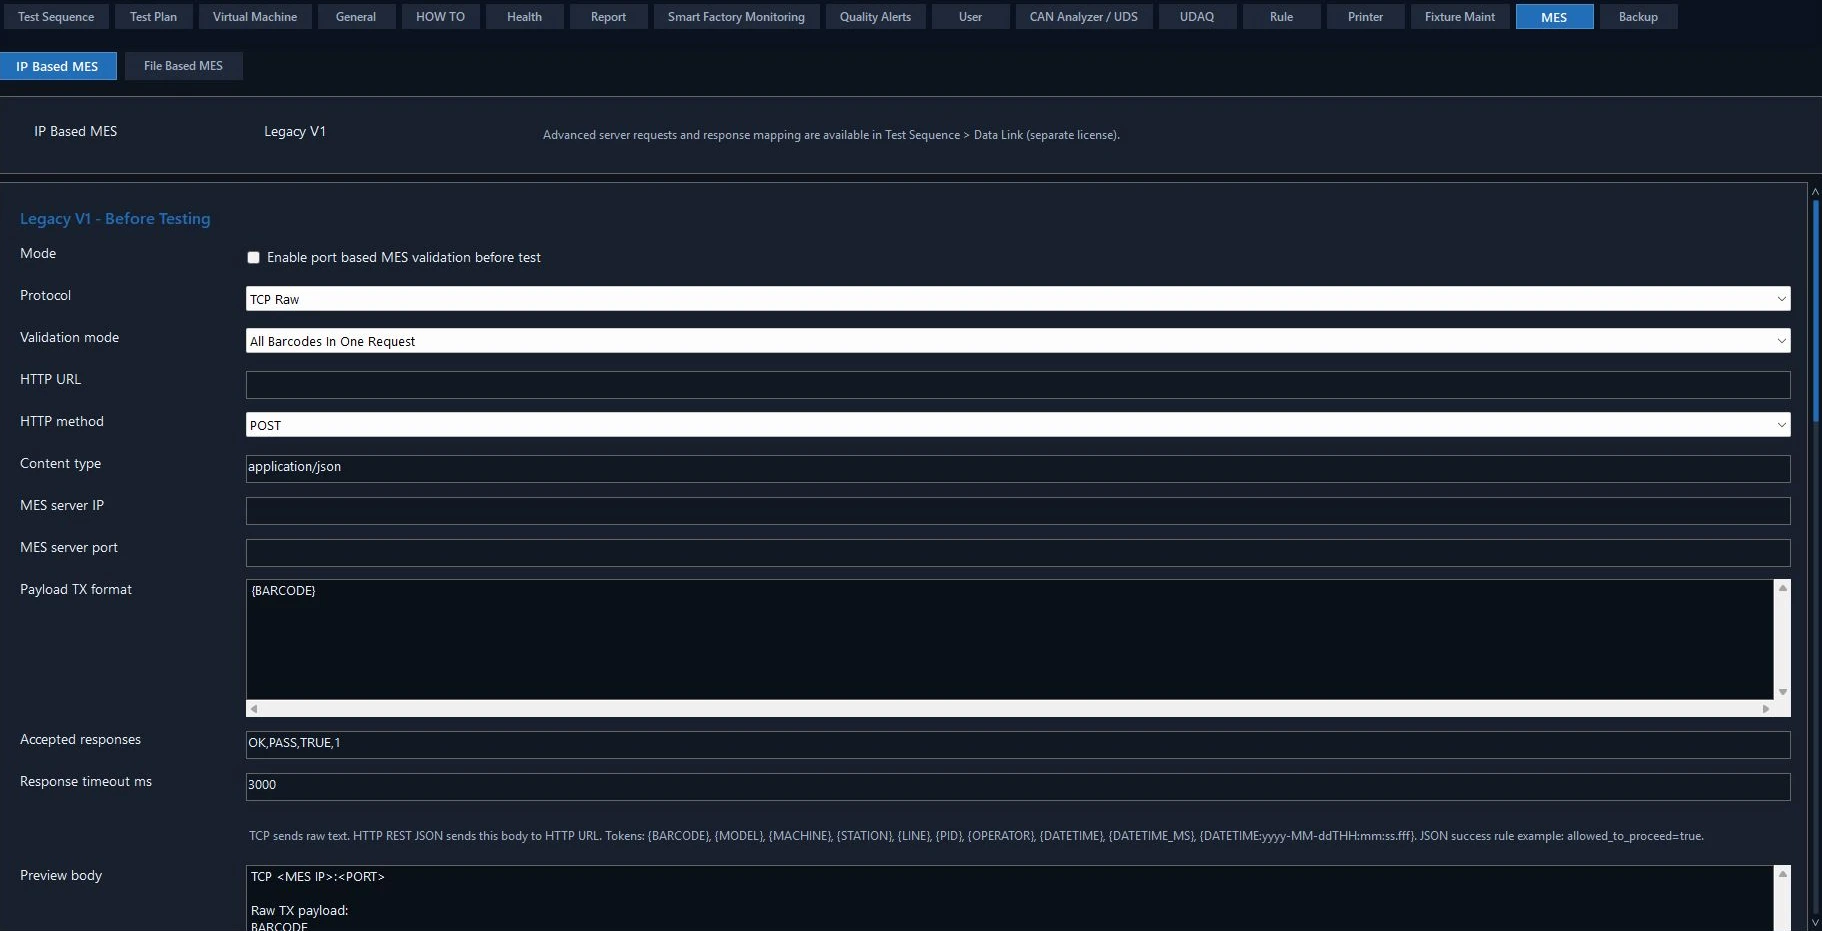Open the User tab
Image resolution: width=1822 pixels, height=931 pixels.
[970, 17]
